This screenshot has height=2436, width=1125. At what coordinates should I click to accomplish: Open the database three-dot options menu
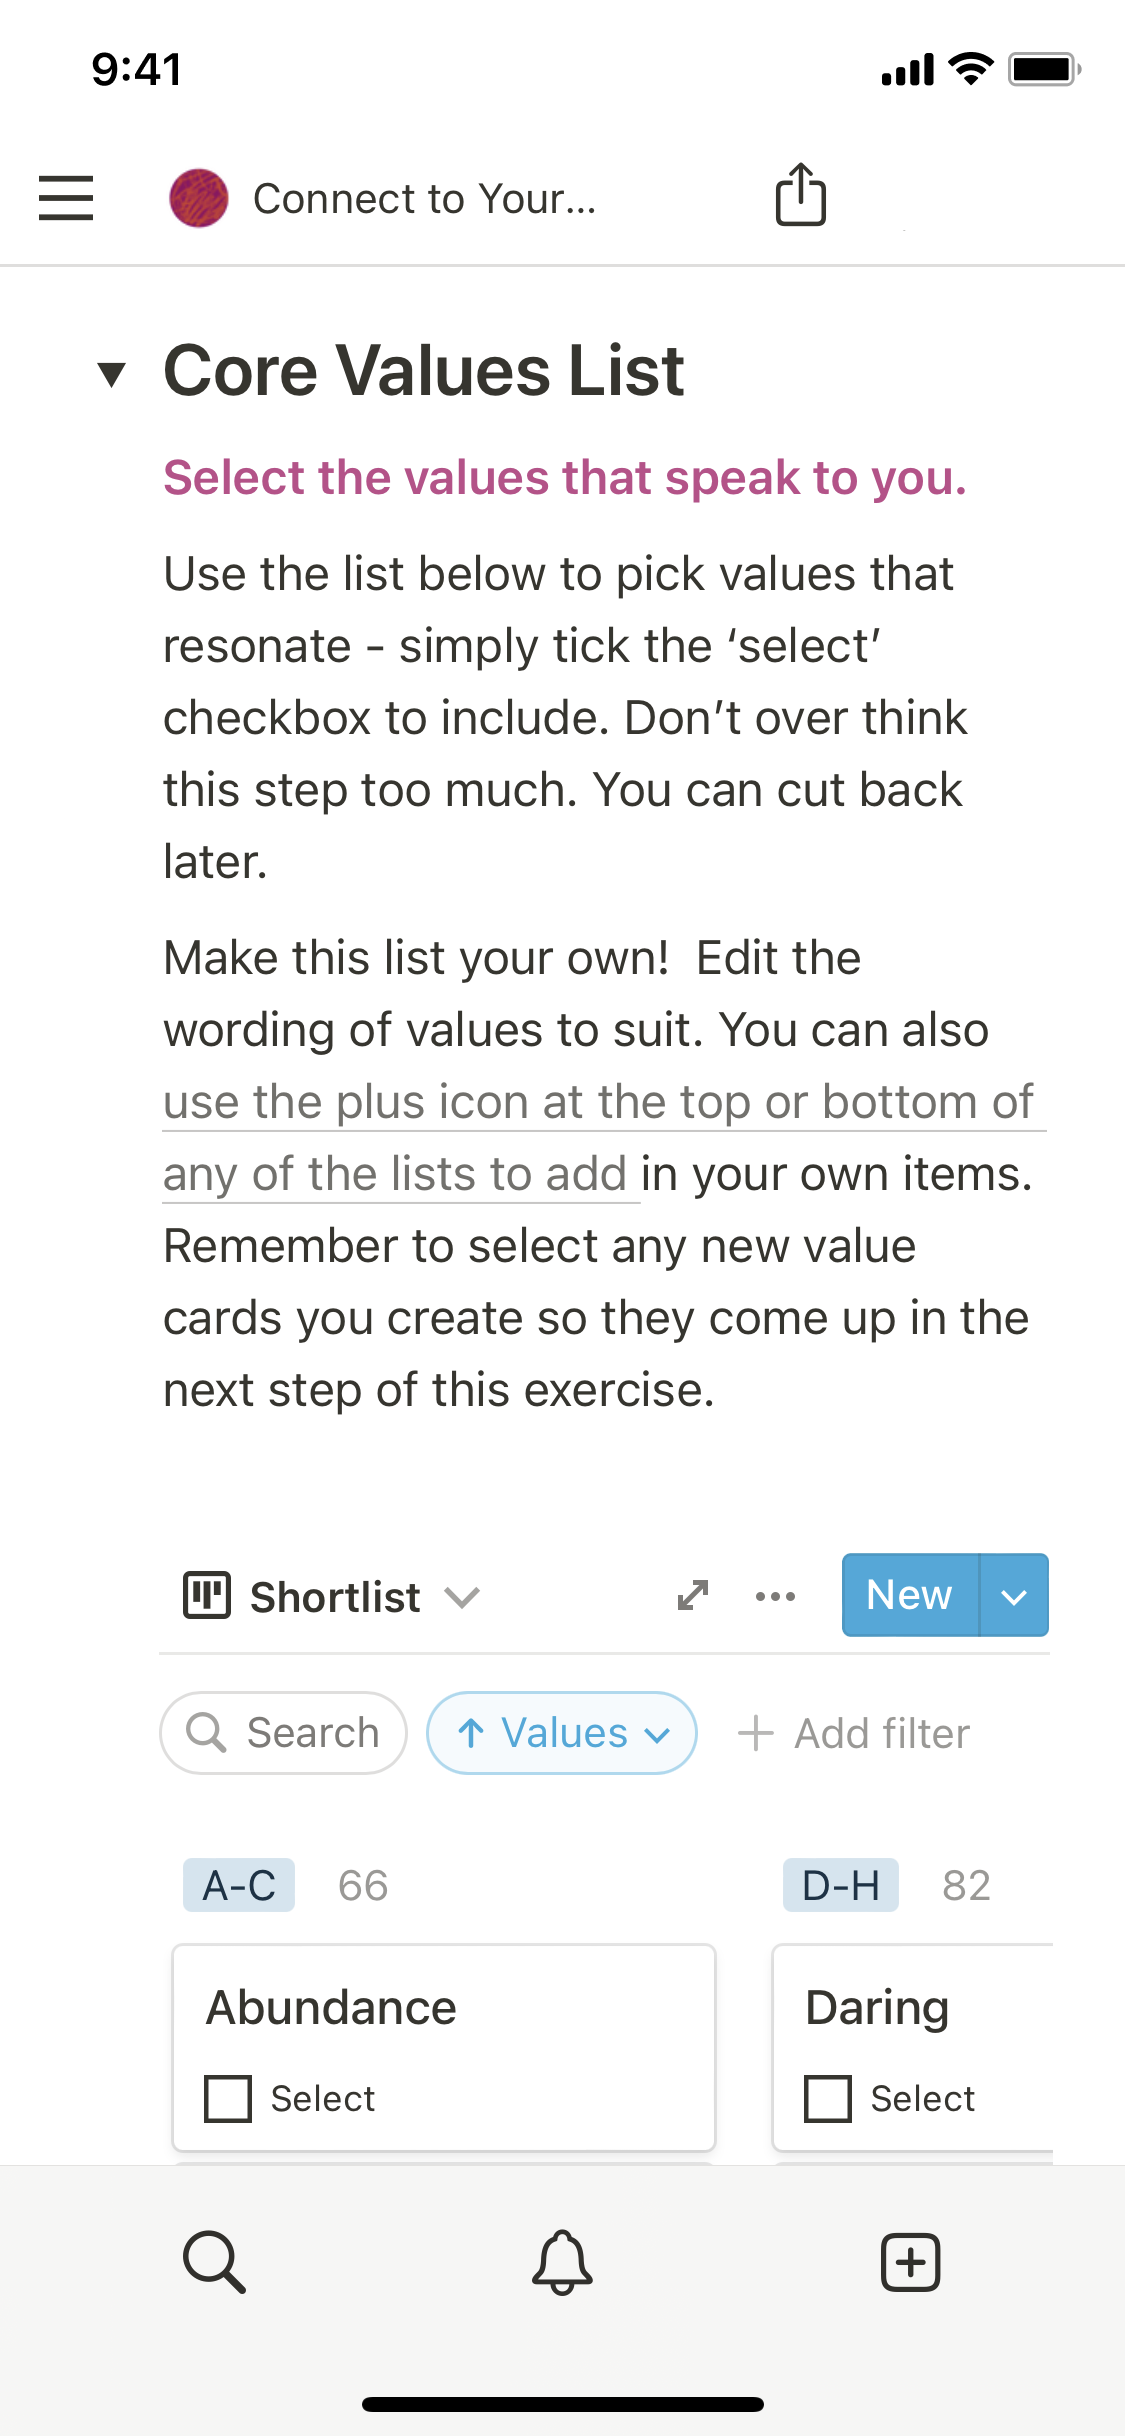776,1596
